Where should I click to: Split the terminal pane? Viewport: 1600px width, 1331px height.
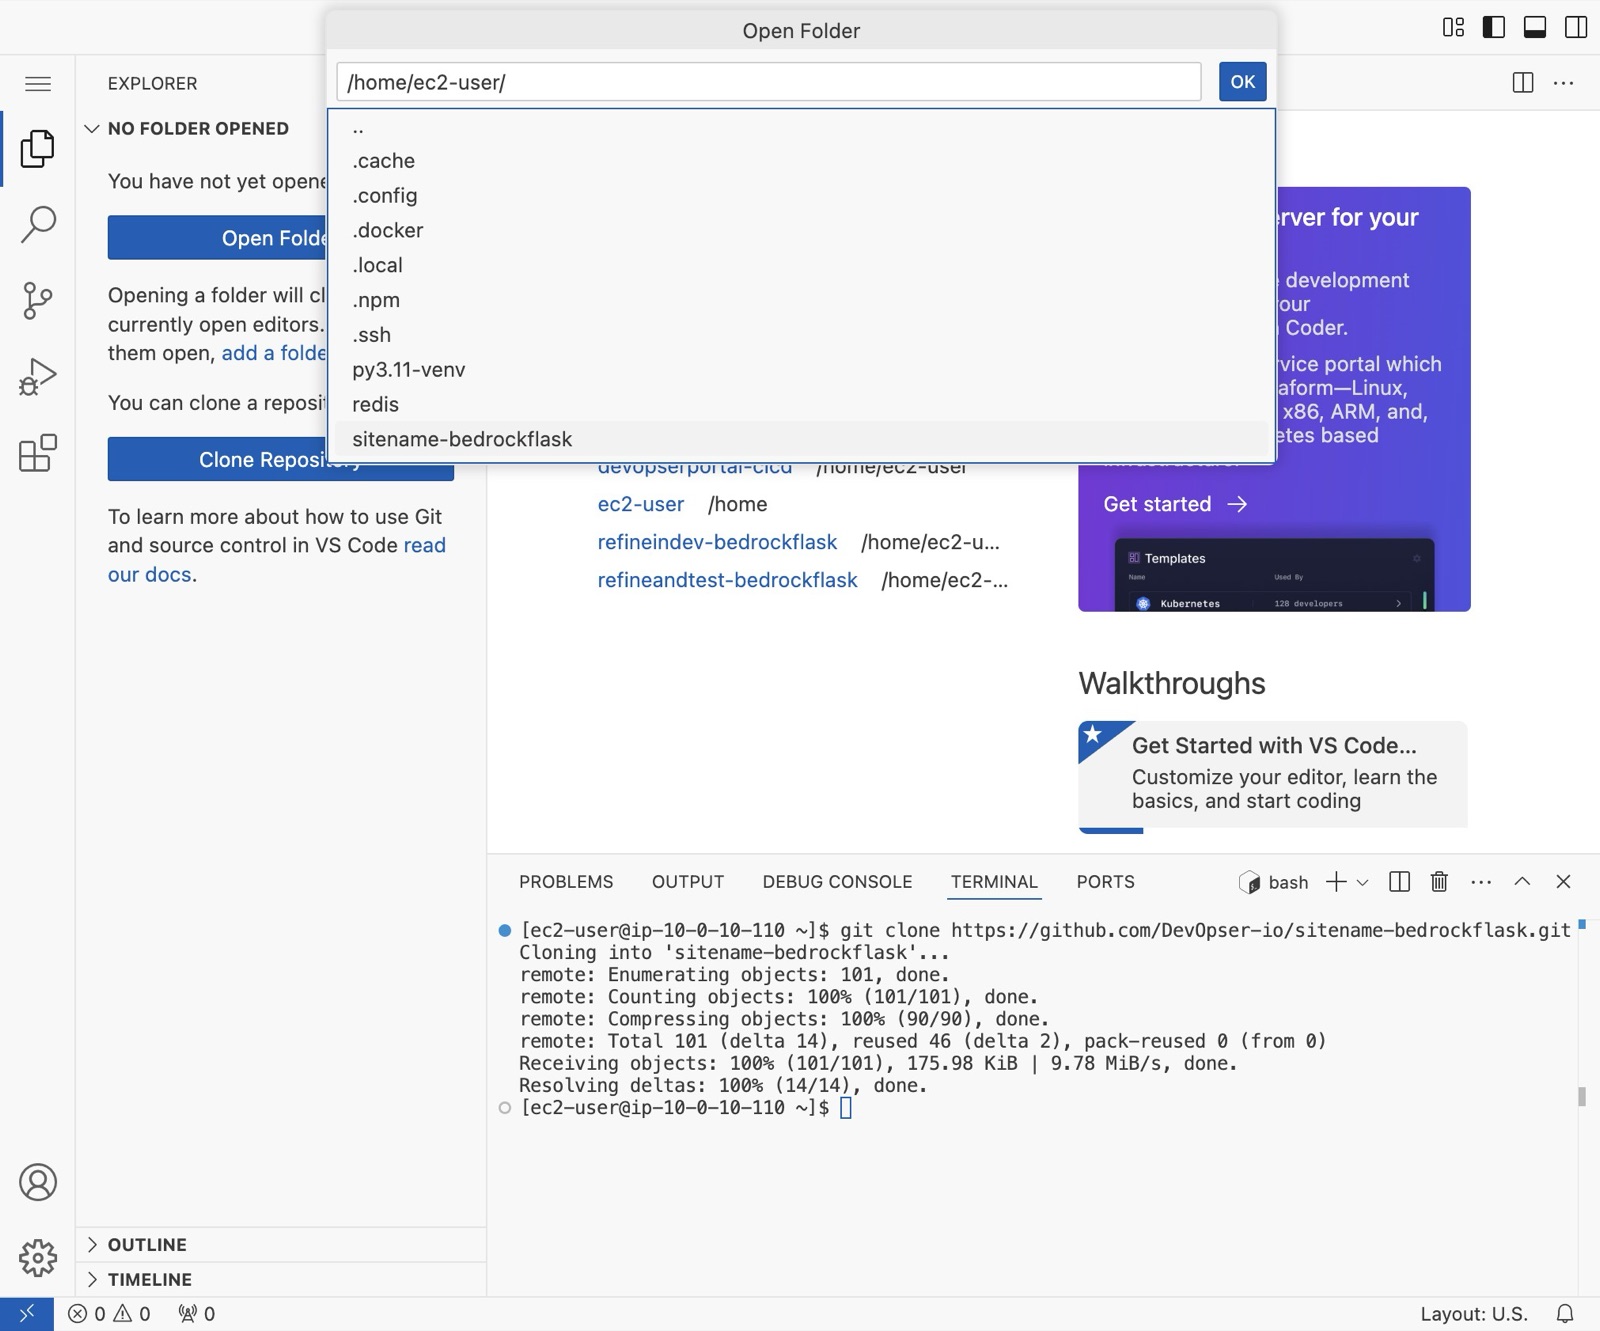pos(1400,881)
